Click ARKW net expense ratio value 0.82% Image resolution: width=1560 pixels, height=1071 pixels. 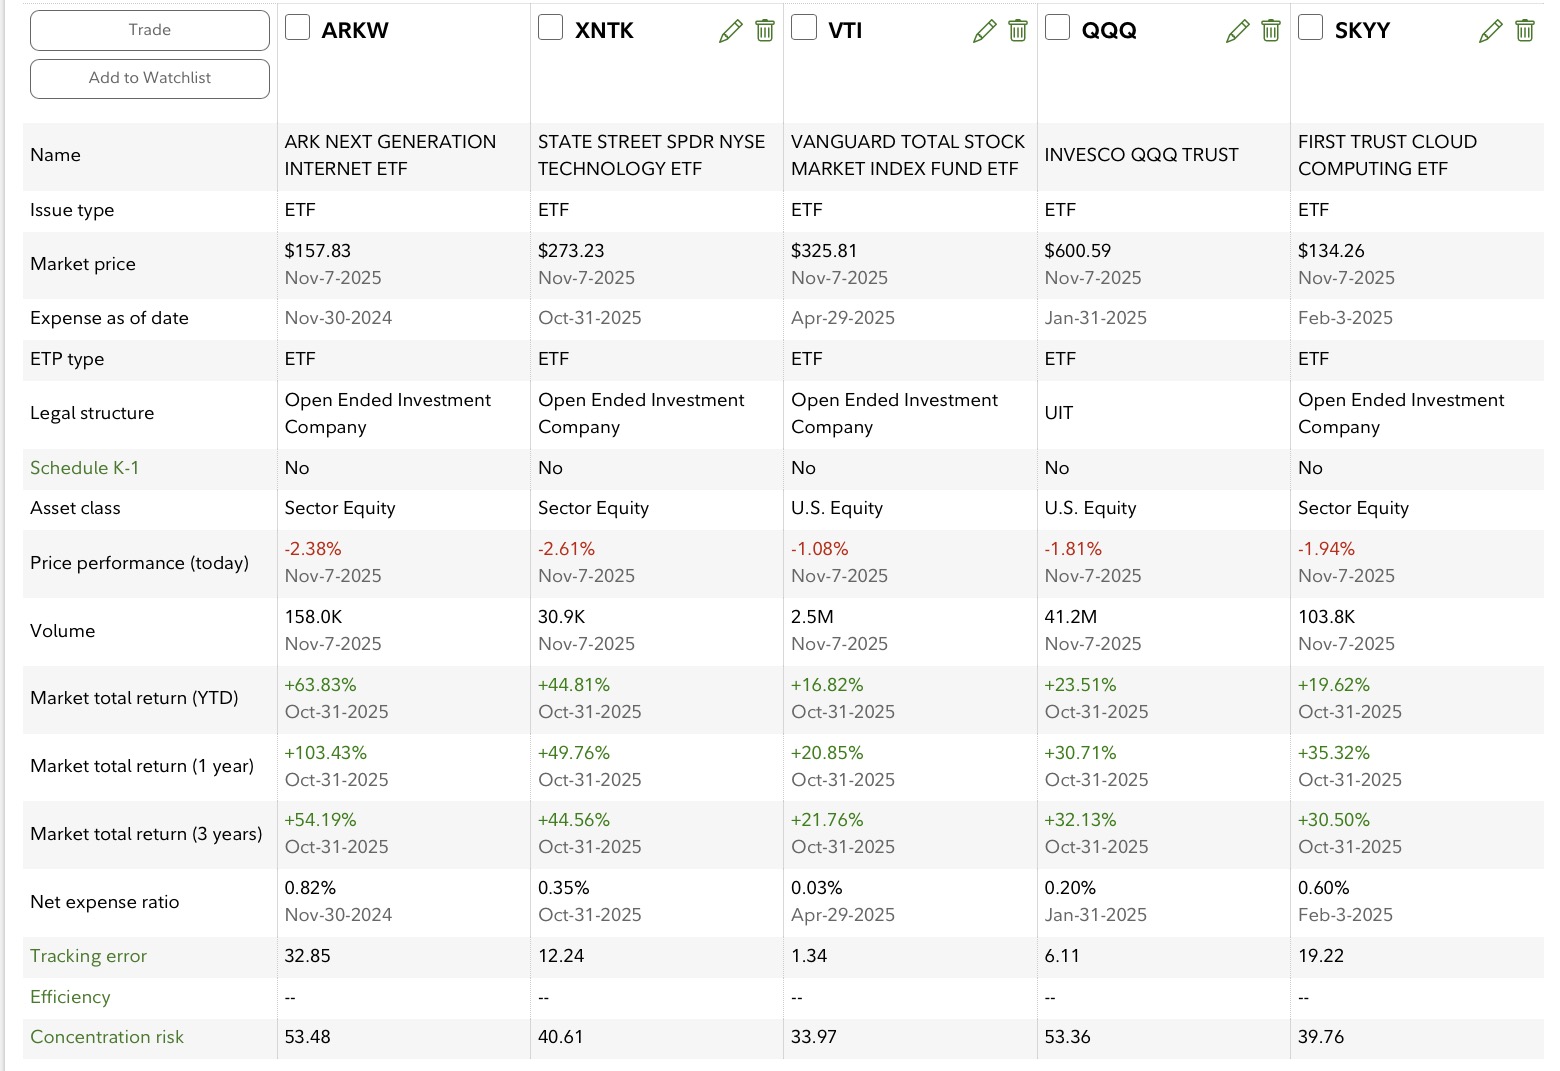tap(310, 888)
